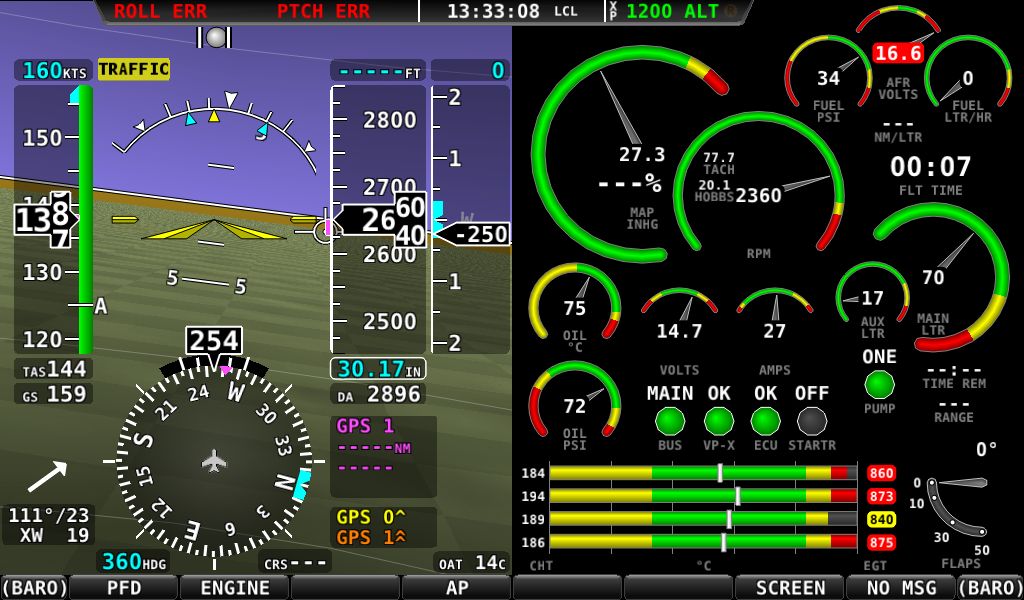Tap the grey STARTR status light
Viewport: 1024px width, 600px height.
point(812,421)
